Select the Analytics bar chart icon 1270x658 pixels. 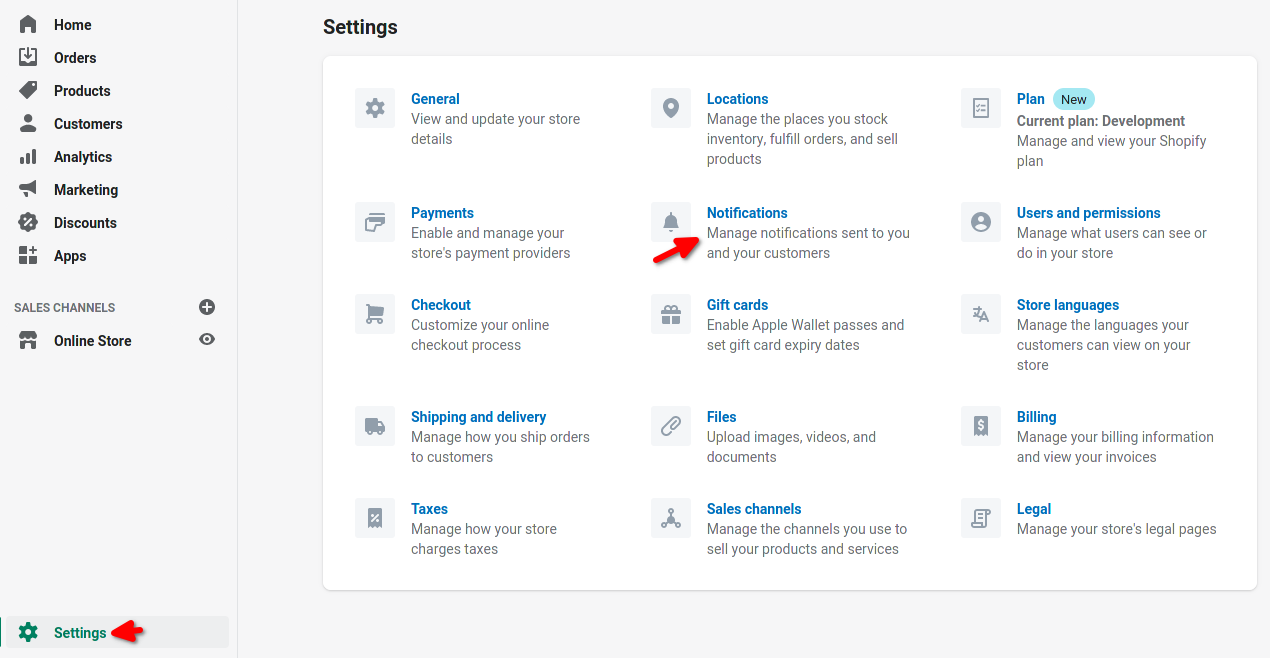point(28,156)
